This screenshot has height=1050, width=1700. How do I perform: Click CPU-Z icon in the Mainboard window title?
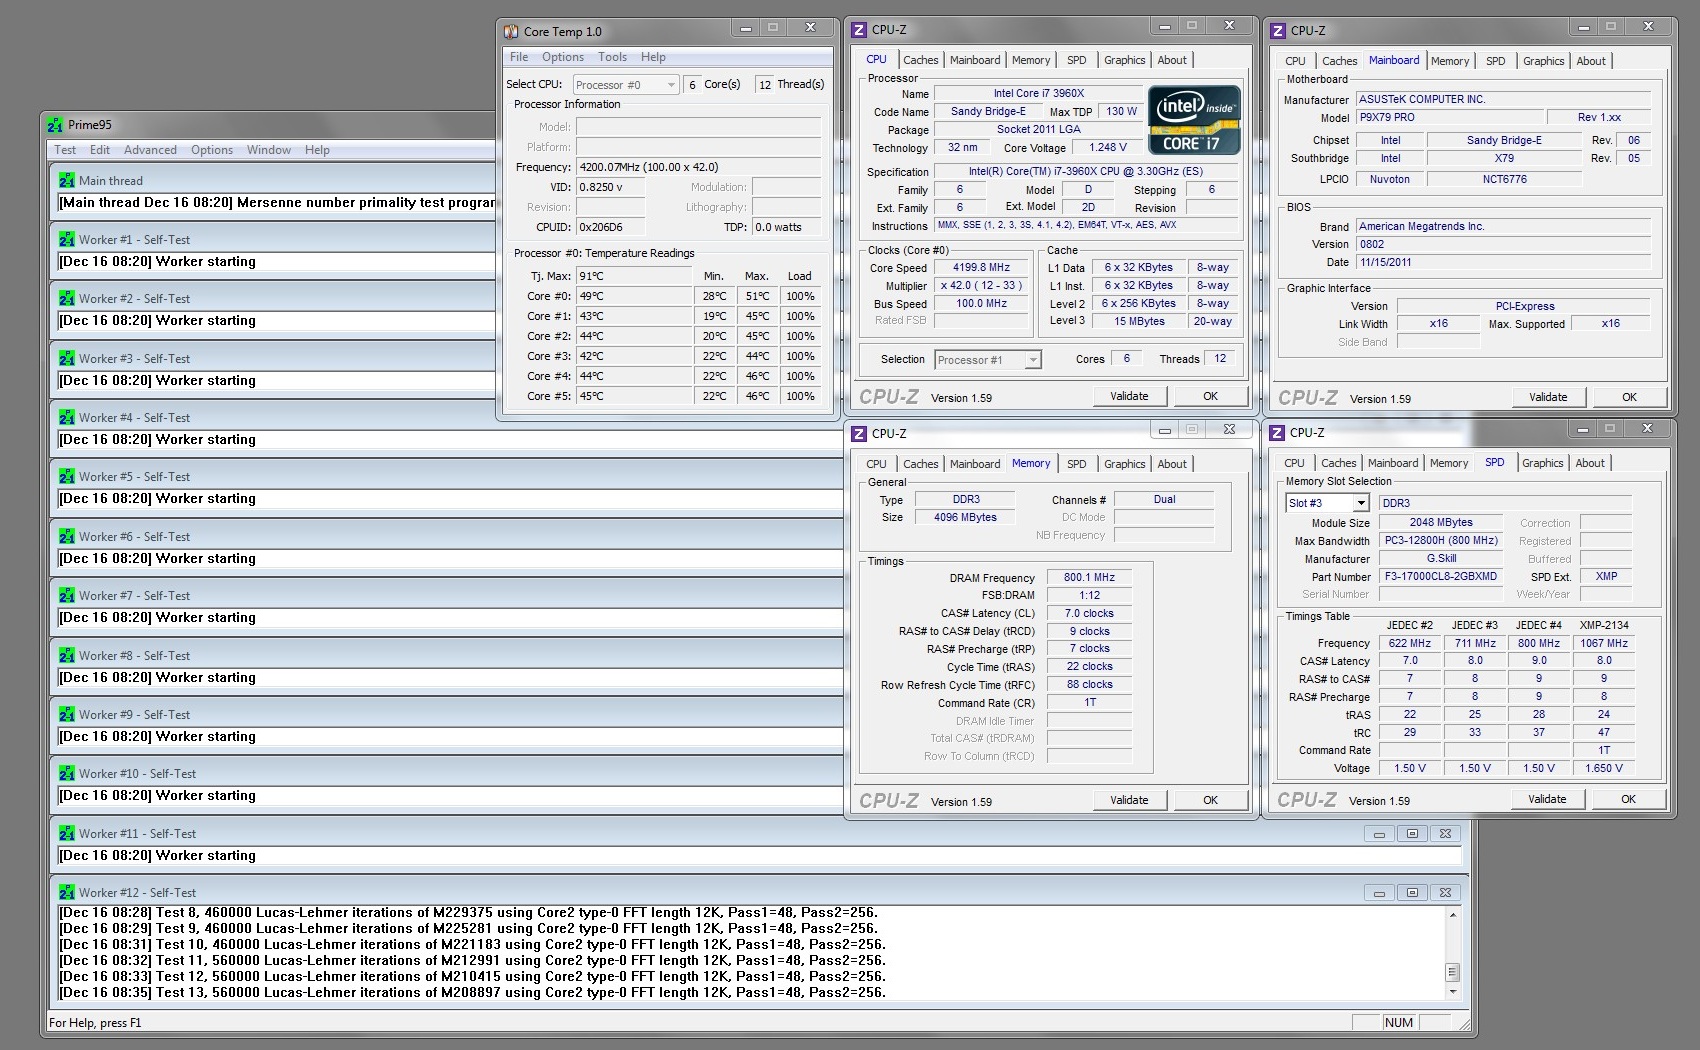click(x=1278, y=31)
